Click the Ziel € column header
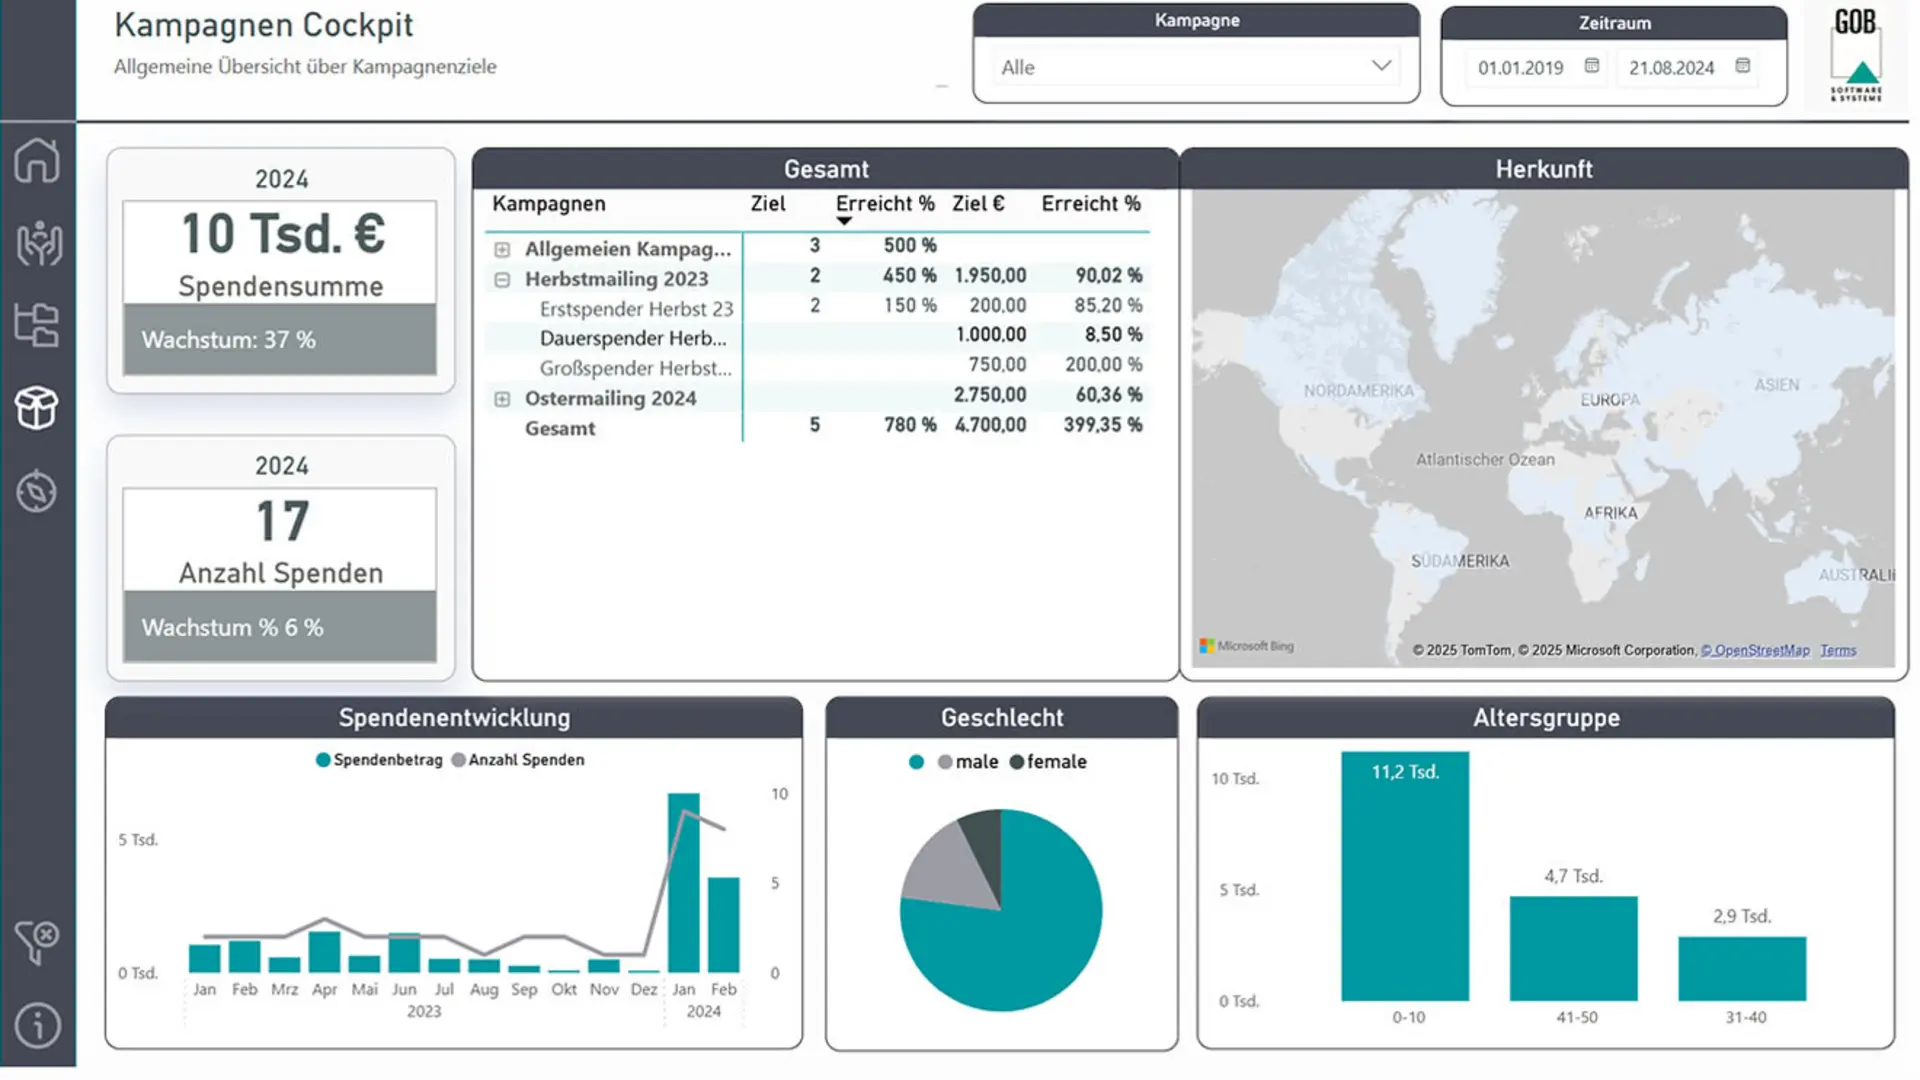The image size is (1920, 1080). click(x=978, y=204)
